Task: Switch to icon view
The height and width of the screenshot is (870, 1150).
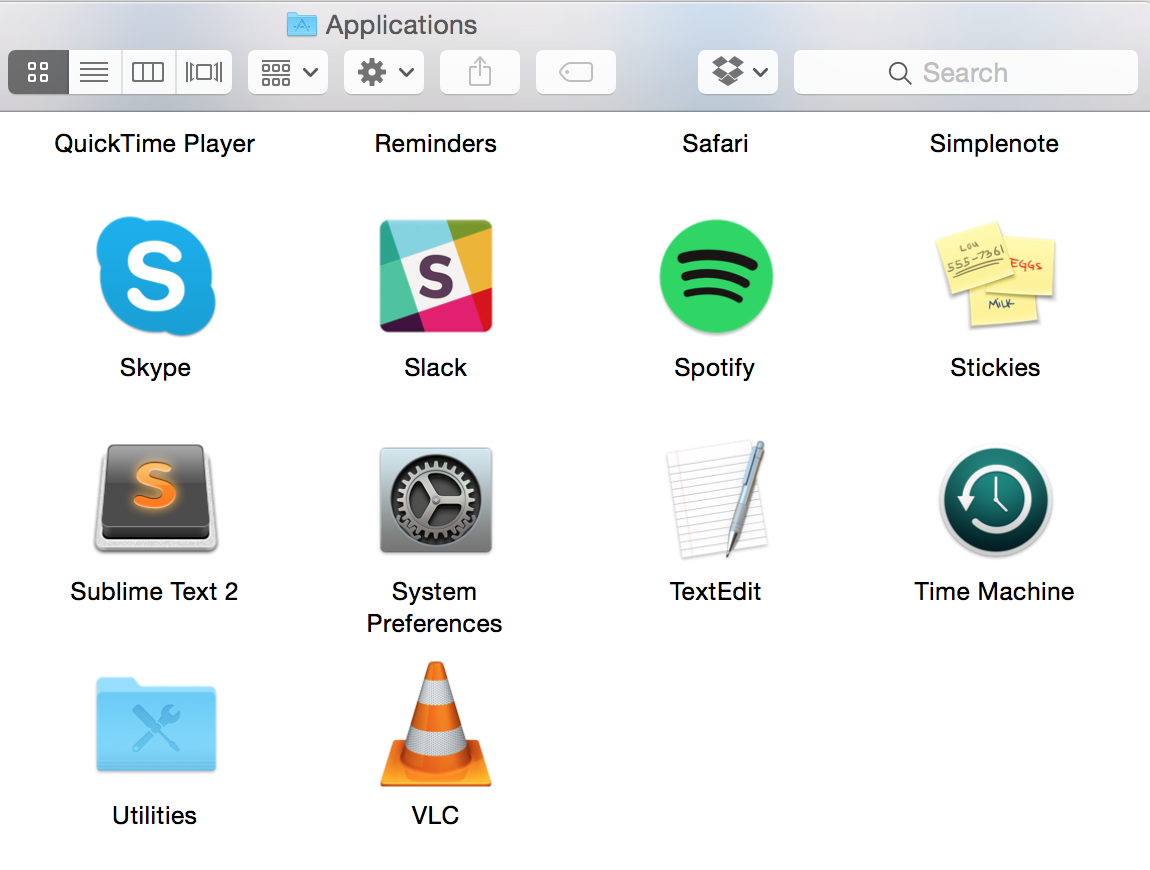Action: pyautogui.click(x=38, y=72)
